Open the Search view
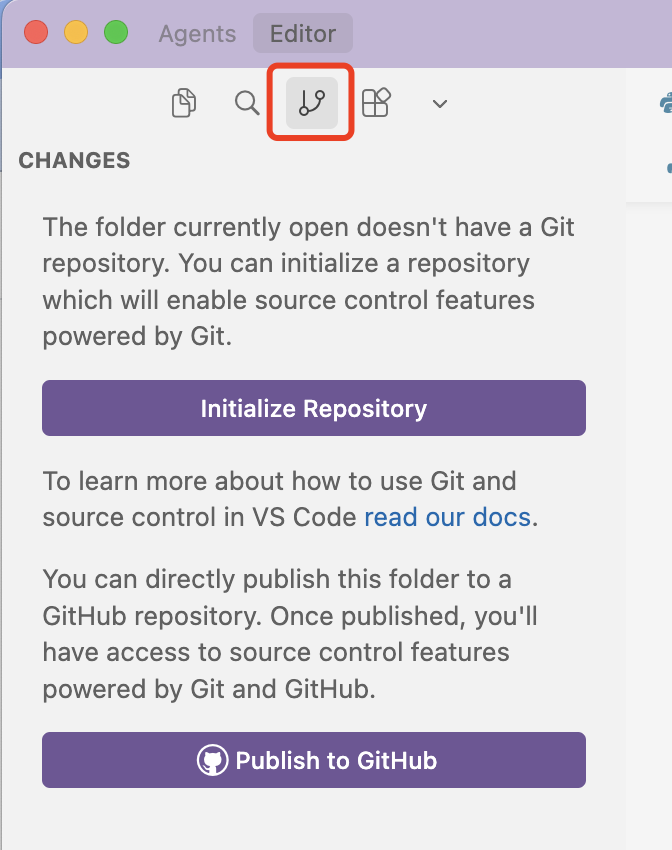This screenshot has height=850, width=672. [x=247, y=103]
